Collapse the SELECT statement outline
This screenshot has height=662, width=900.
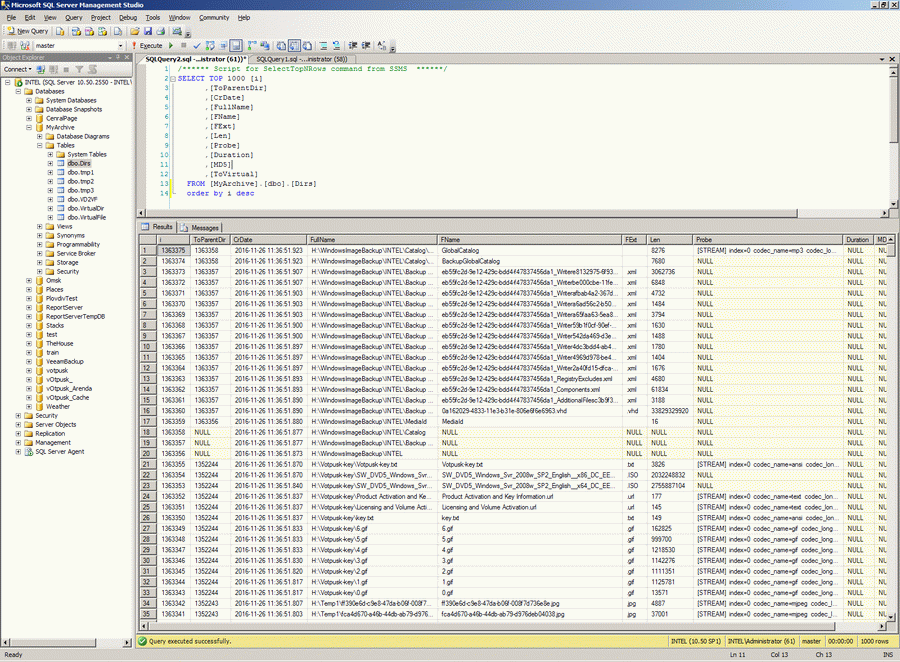173,79
